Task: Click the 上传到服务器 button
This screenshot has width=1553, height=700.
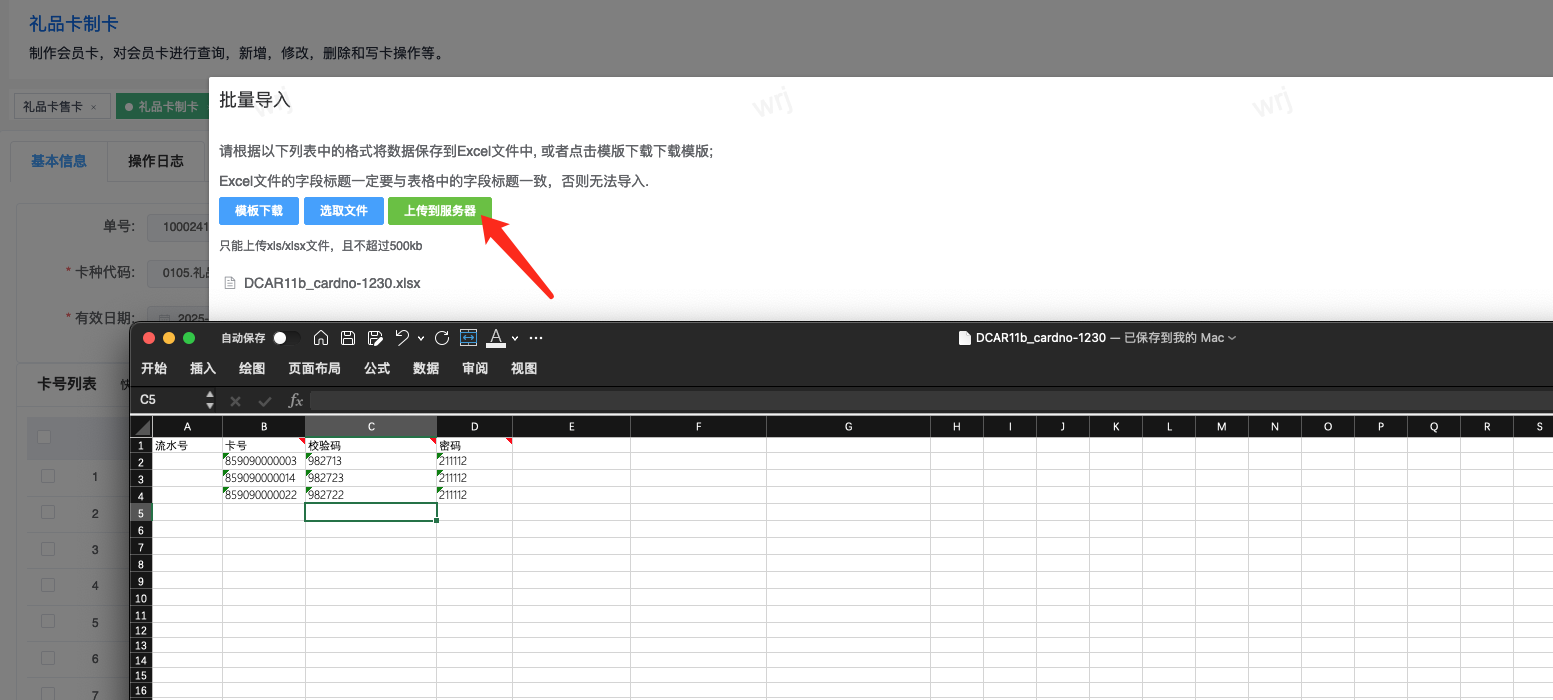Action: [440, 211]
